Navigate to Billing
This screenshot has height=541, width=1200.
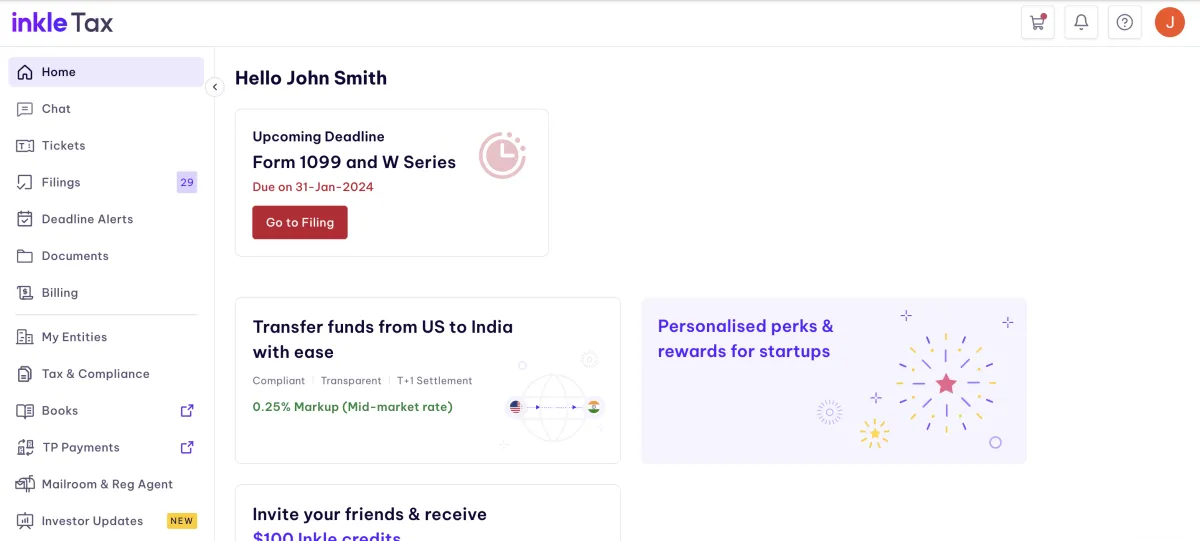click(x=60, y=293)
